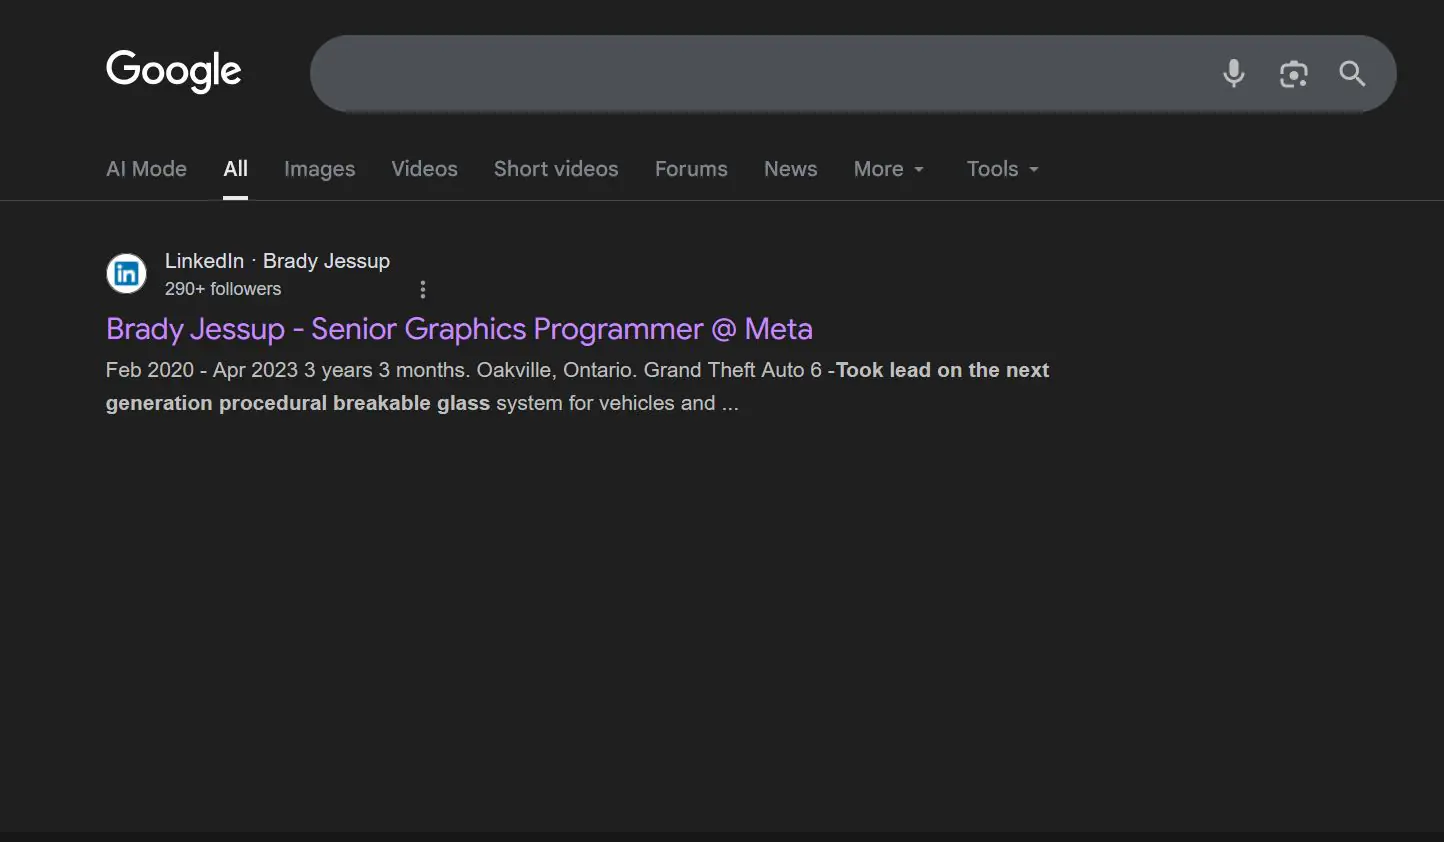
Task: Expand the More dropdown
Action: (889, 169)
